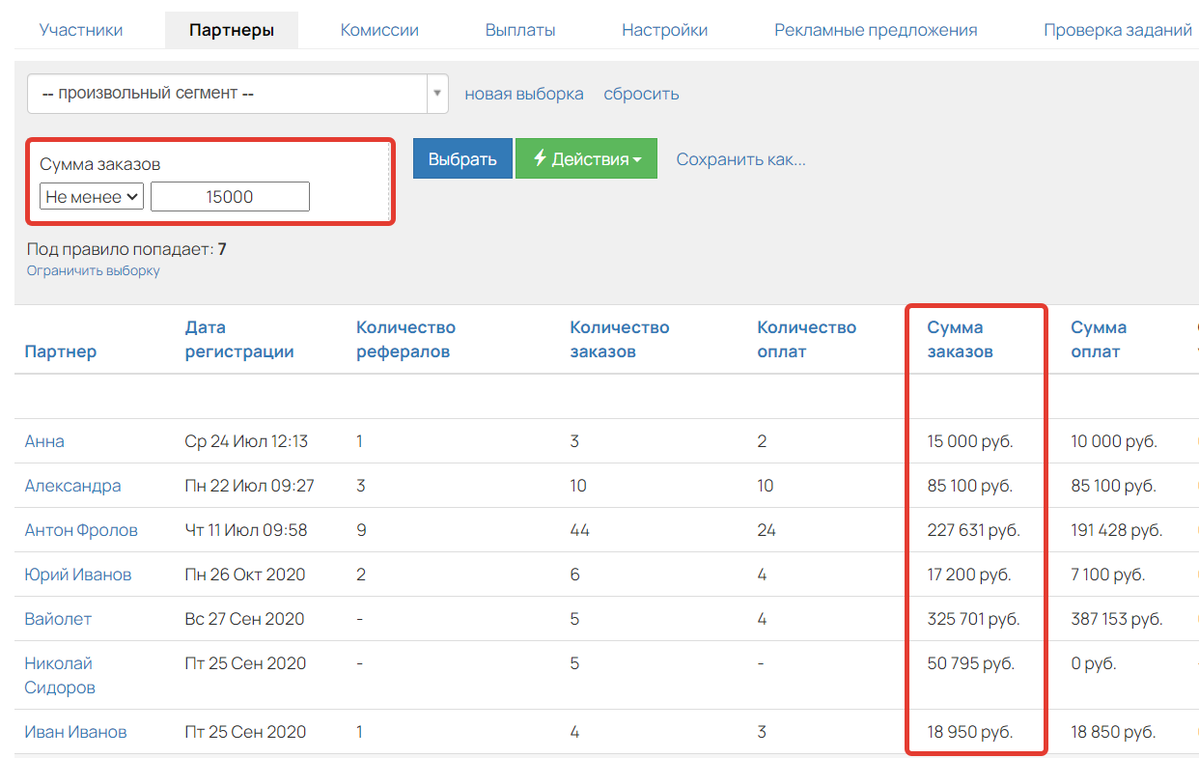Click the date Вс 27 Сен 2020
This screenshot has height=758, width=1199.
pyautogui.click(x=244, y=619)
